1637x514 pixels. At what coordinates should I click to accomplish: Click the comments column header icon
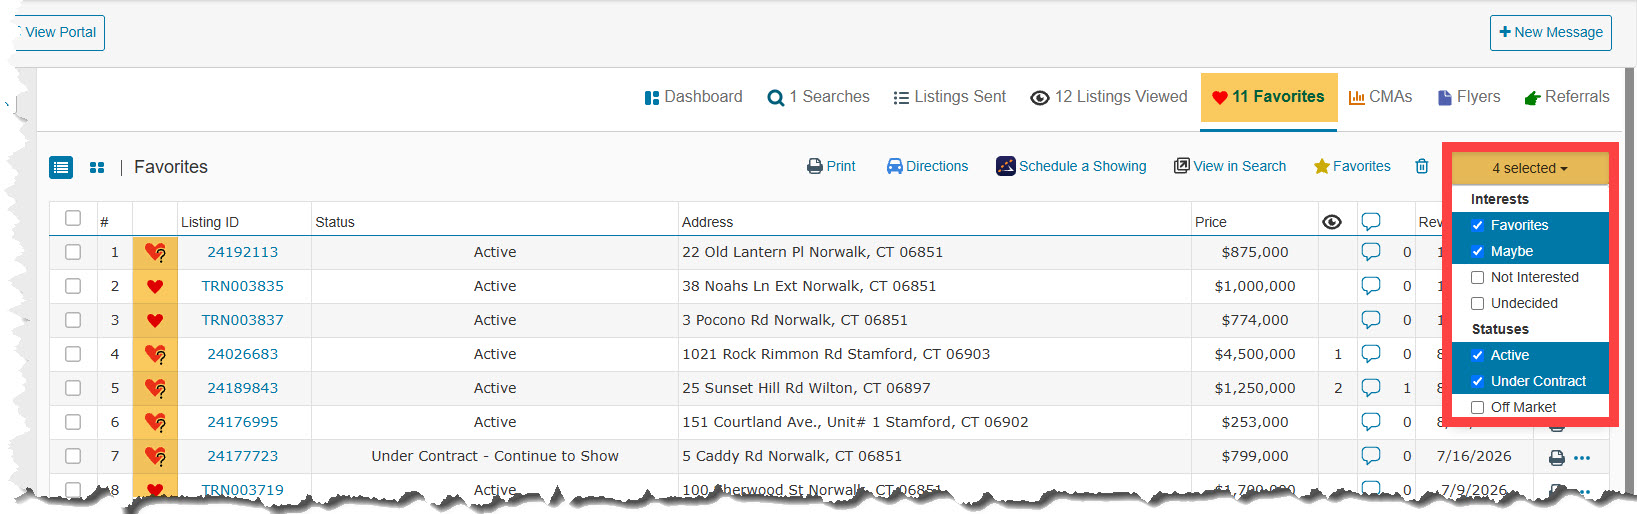(1371, 221)
